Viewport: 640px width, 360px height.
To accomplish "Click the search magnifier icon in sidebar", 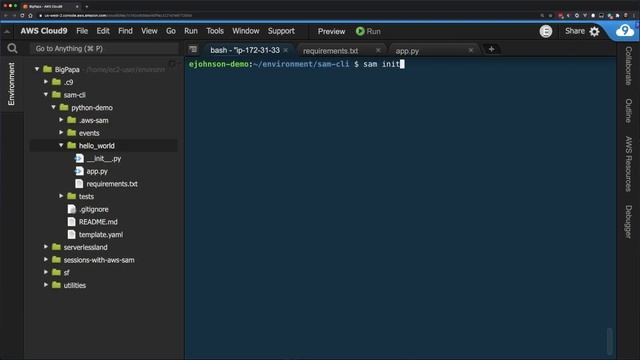I will click(x=12, y=49).
